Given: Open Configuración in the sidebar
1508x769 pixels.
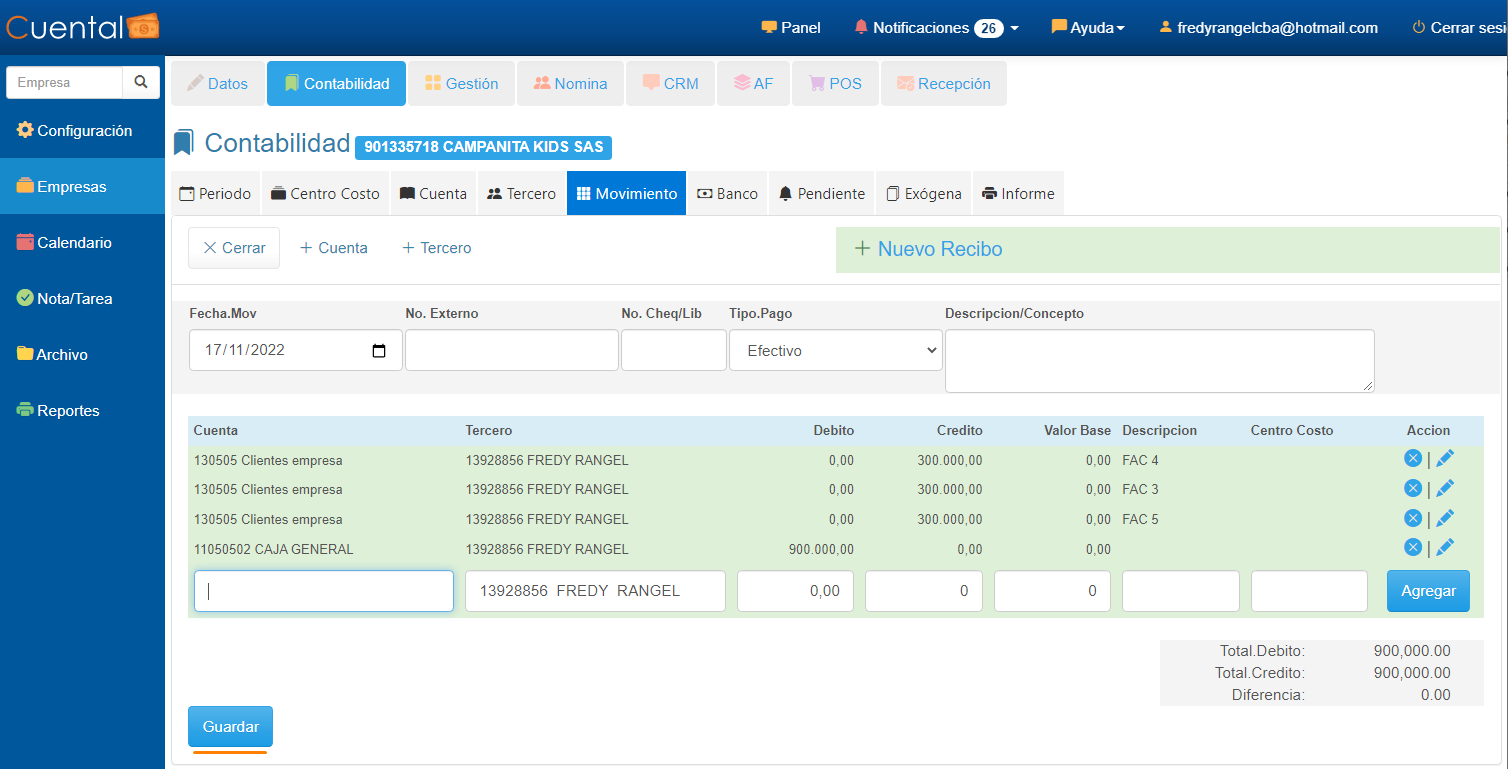Looking at the screenshot, I should point(82,131).
